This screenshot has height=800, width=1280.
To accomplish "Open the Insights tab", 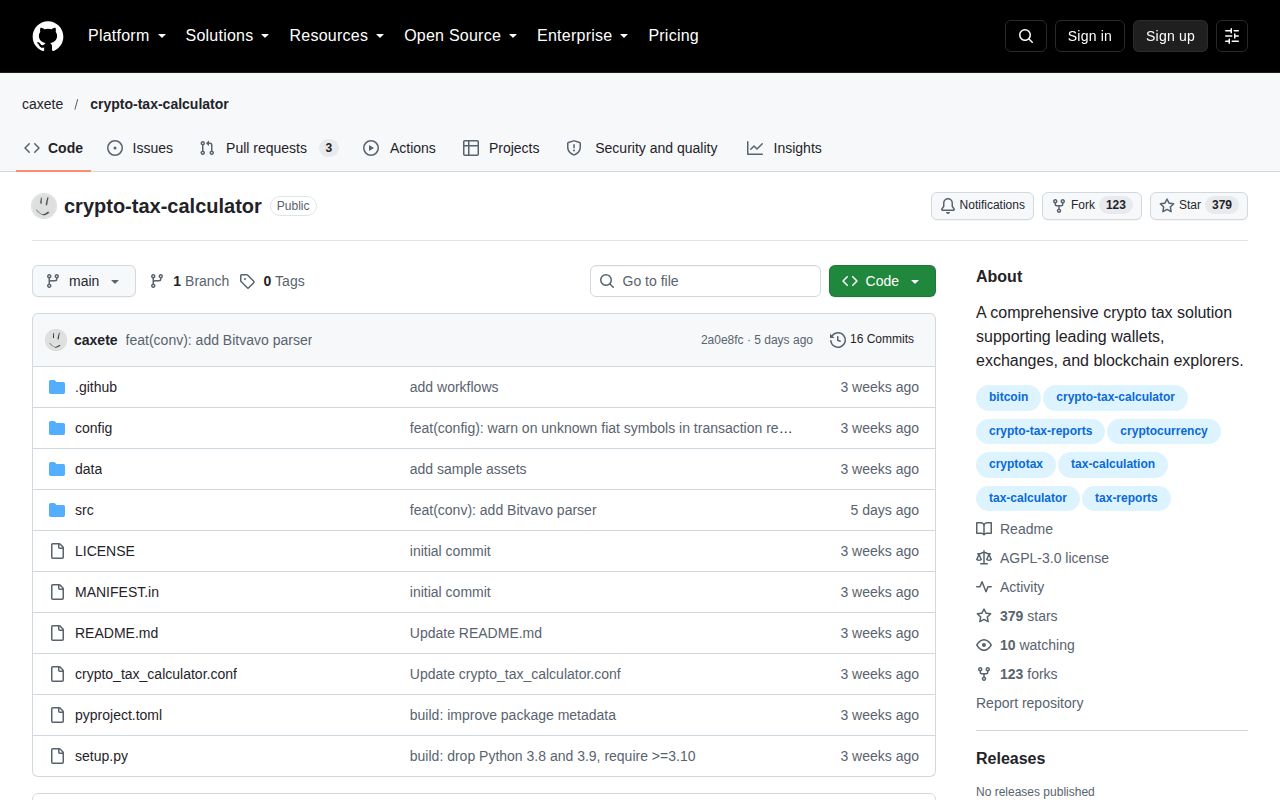I will point(784,148).
